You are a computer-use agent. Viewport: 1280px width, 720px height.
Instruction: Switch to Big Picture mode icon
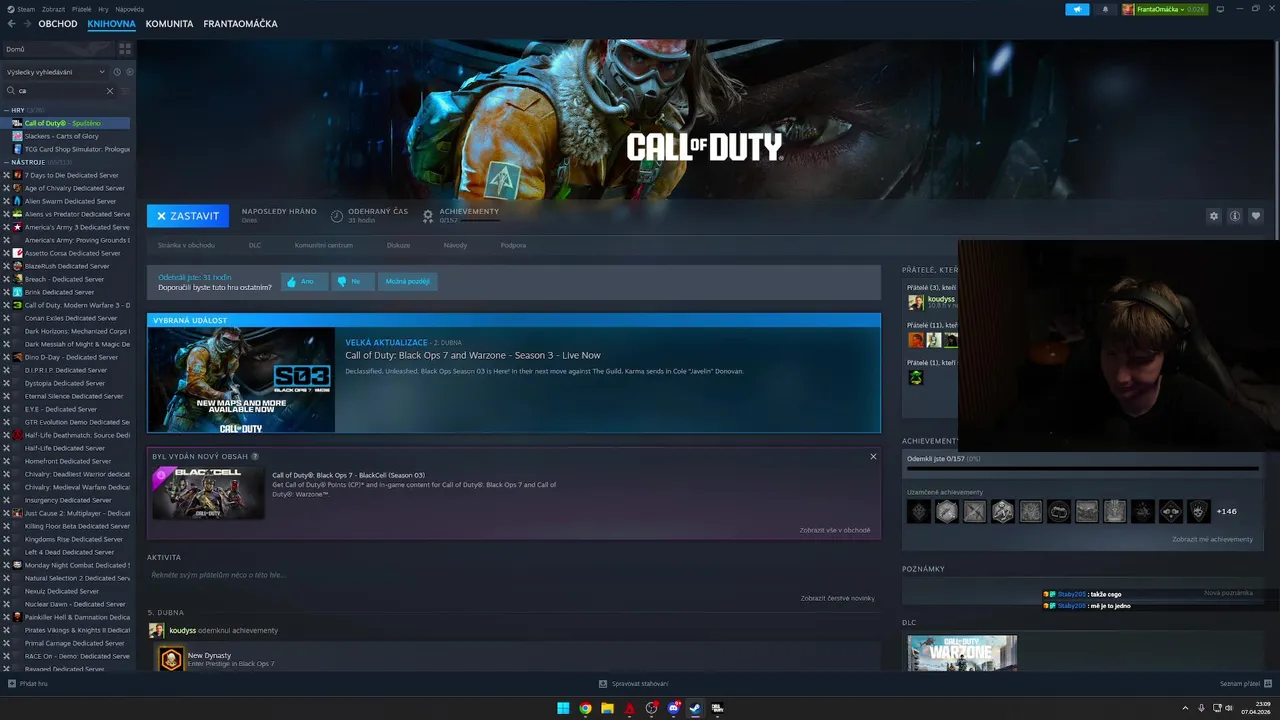click(1220, 9)
